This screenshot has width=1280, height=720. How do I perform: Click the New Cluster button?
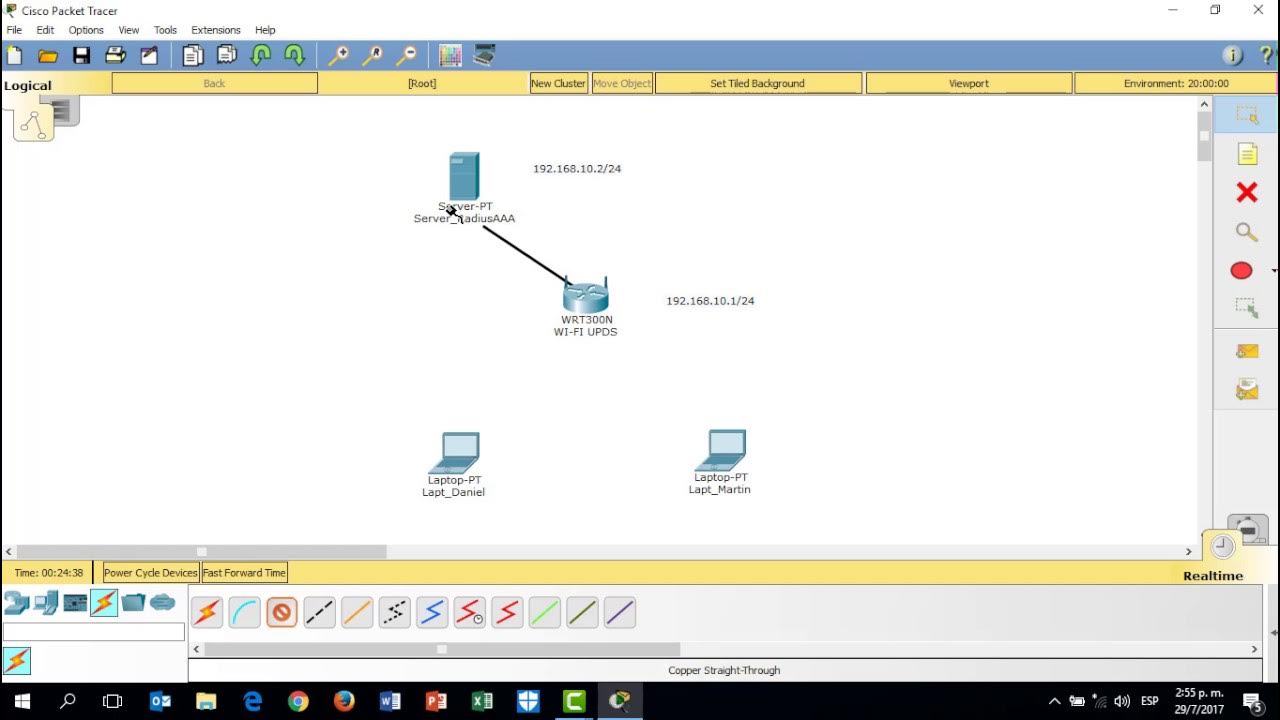coord(558,84)
